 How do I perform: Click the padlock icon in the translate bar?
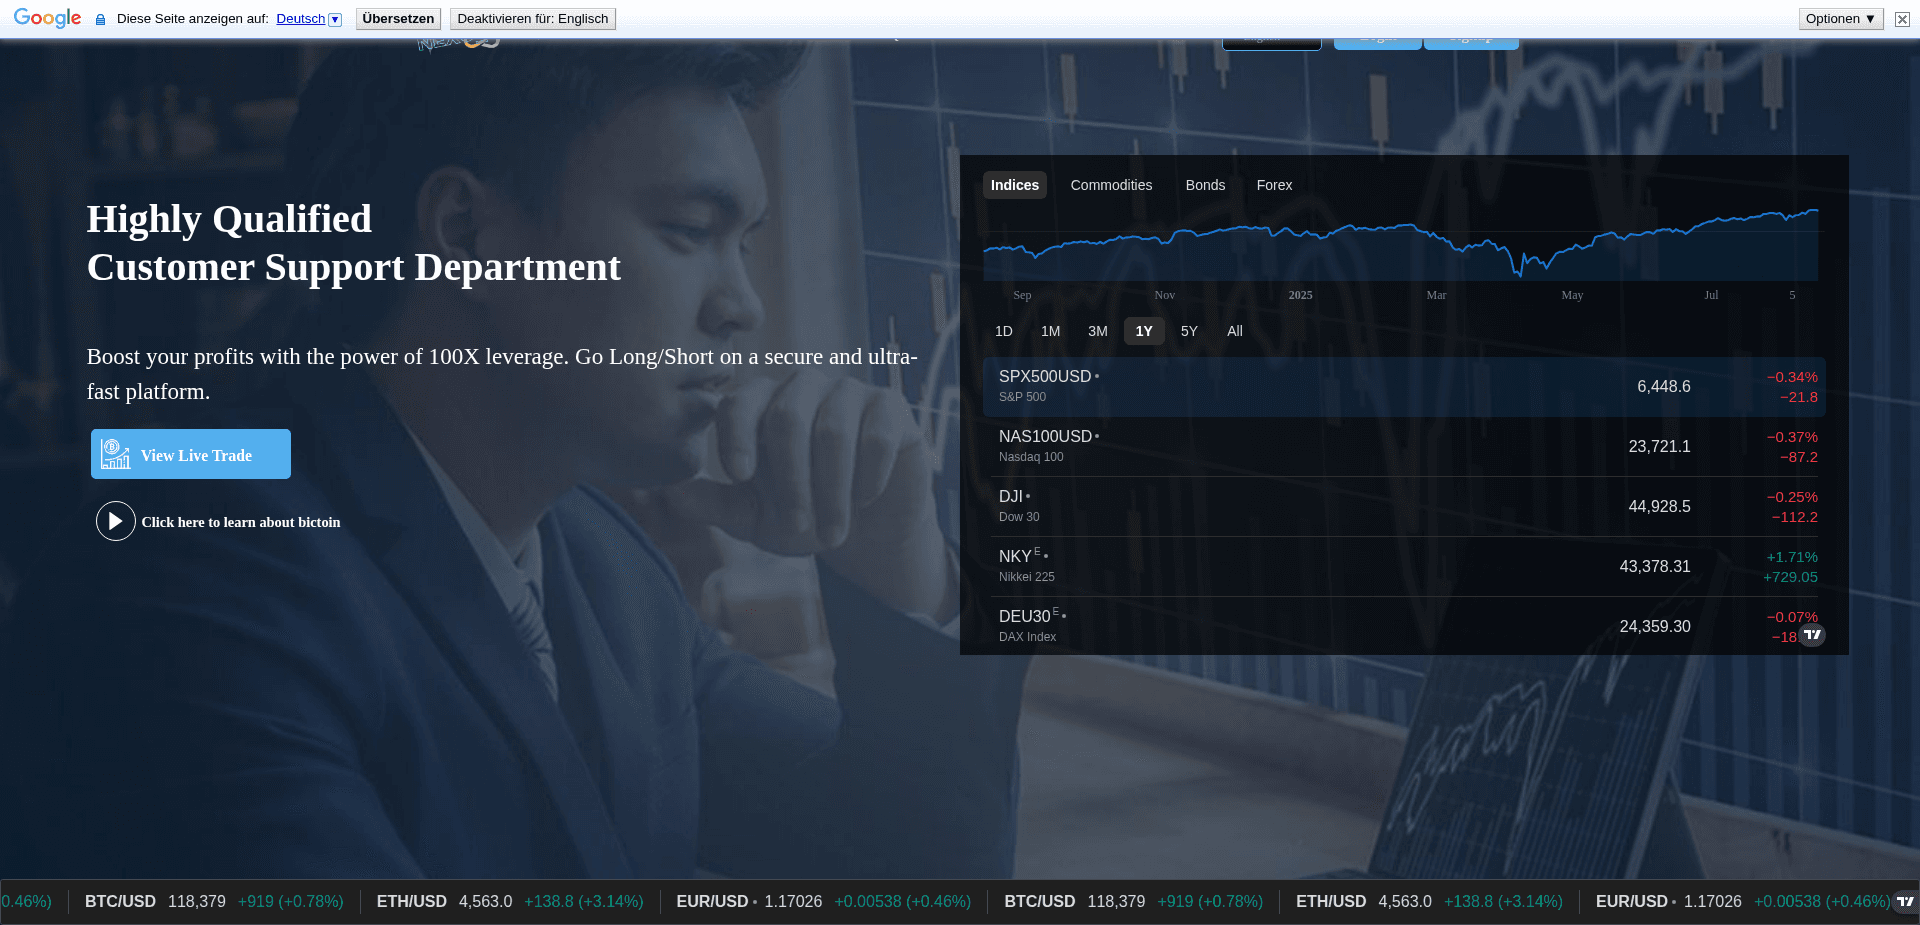click(x=99, y=19)
